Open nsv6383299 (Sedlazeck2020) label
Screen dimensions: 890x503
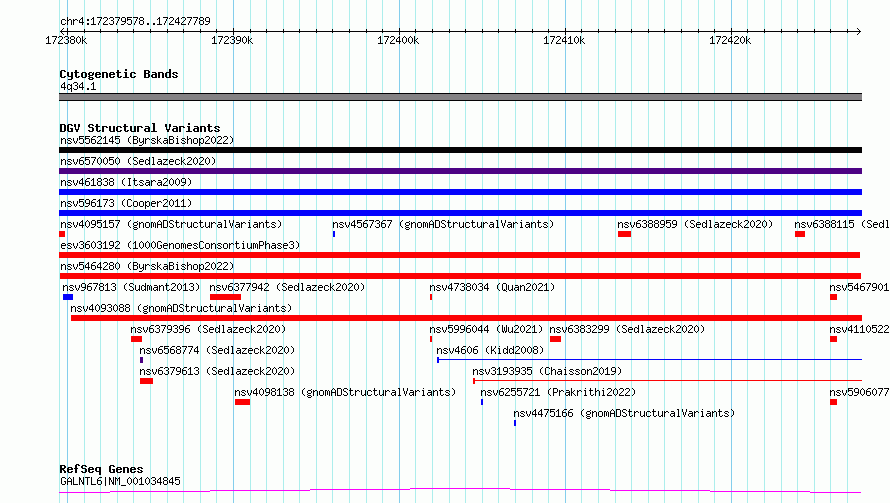(627, 329)
